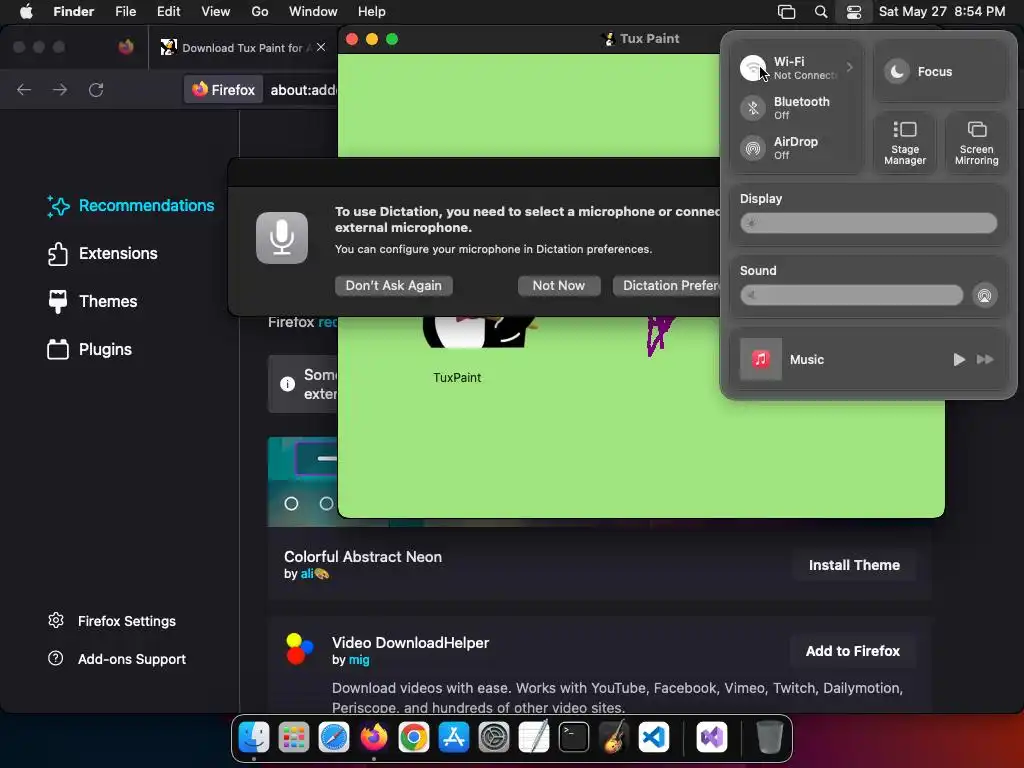Open Screen Mirroring options
The height and width of the screenshot is (768, 1024).
click(x=976, y=142)
